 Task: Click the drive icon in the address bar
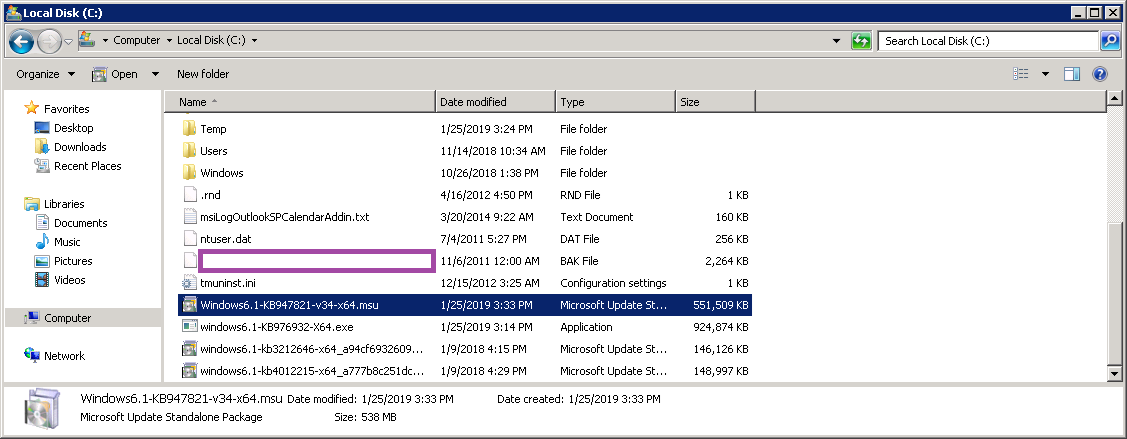pyautogui.click(x=86, y=40)
